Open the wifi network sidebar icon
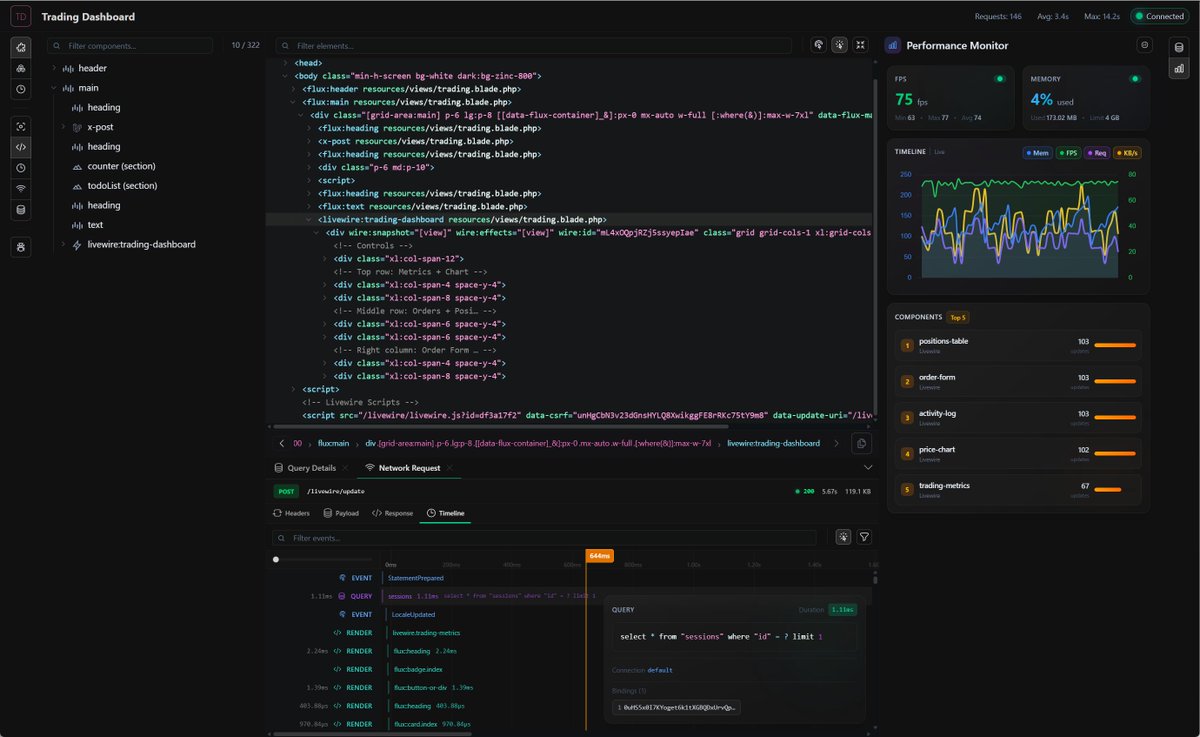The height and width of the screenshot is (737, 1200). click(21, 189)
